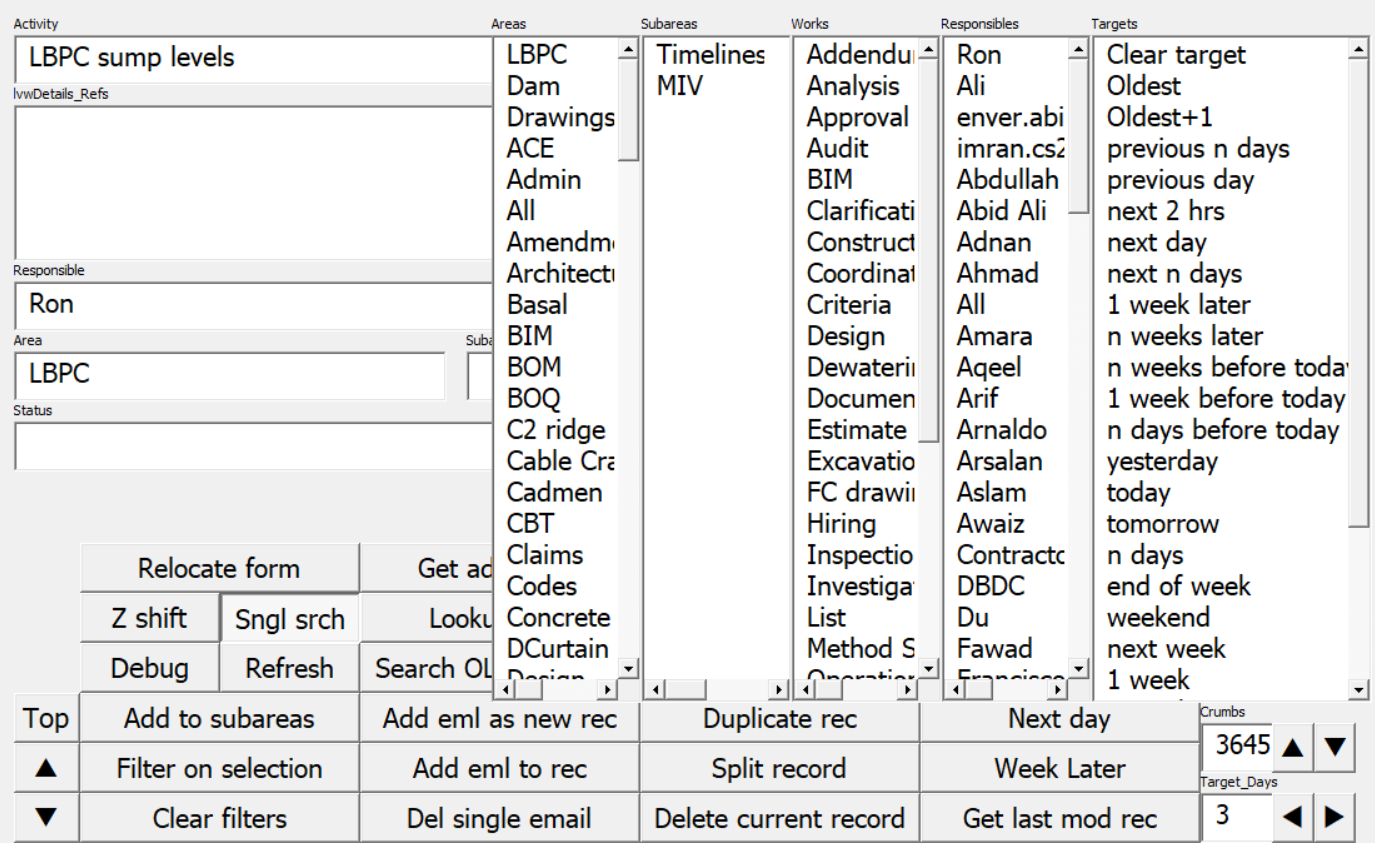Choose 'MIV' in the Subareas list
This screenshot has width=1375, height=843.
pyautogui.click(x=679, y=87)
